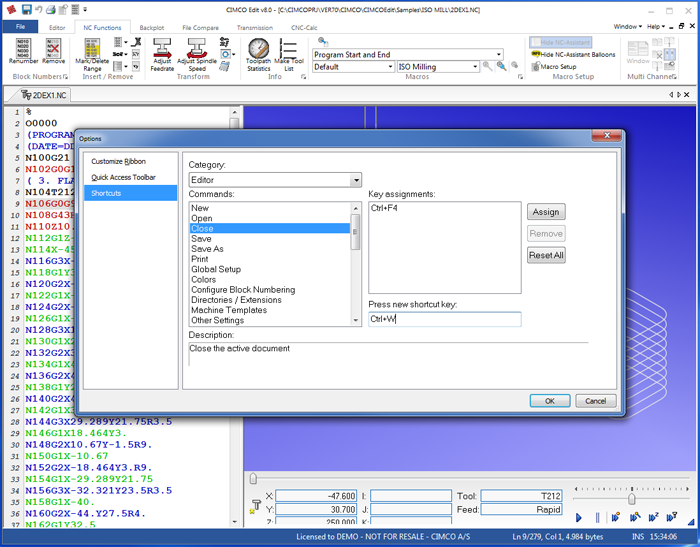Click the Reset All button
The image size is (700, 547).
click(546, 255)
